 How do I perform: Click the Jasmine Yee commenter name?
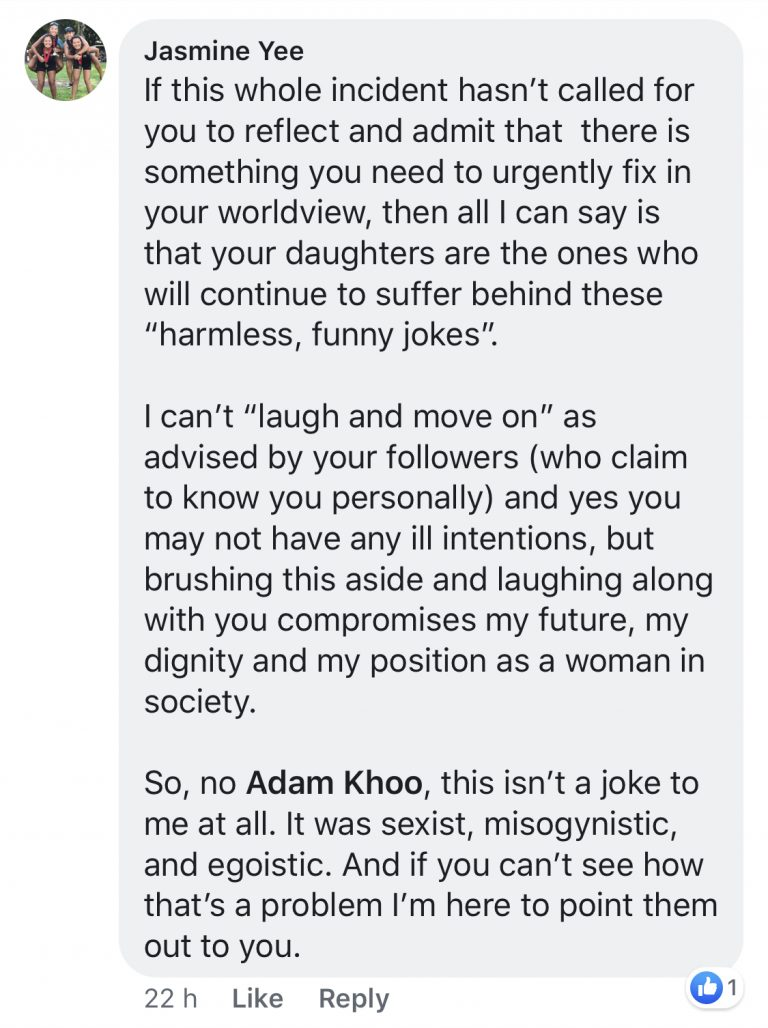pos(224,51)
